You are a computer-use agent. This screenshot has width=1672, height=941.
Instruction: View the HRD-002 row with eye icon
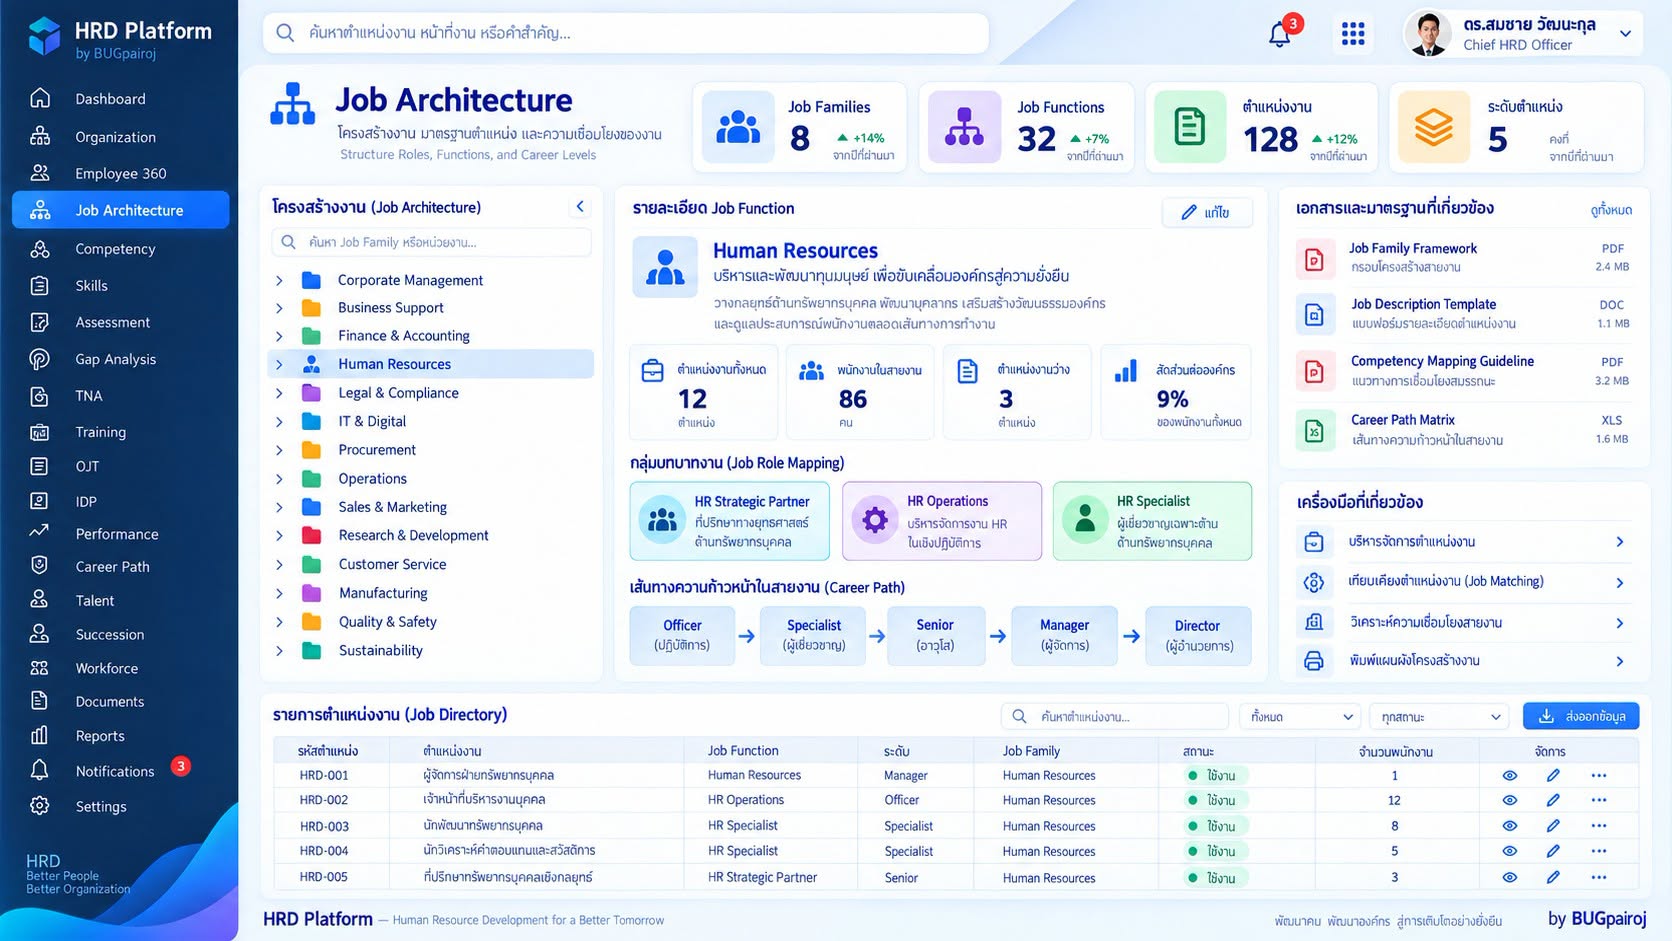pyautogui.click(x=1510, y=800)
